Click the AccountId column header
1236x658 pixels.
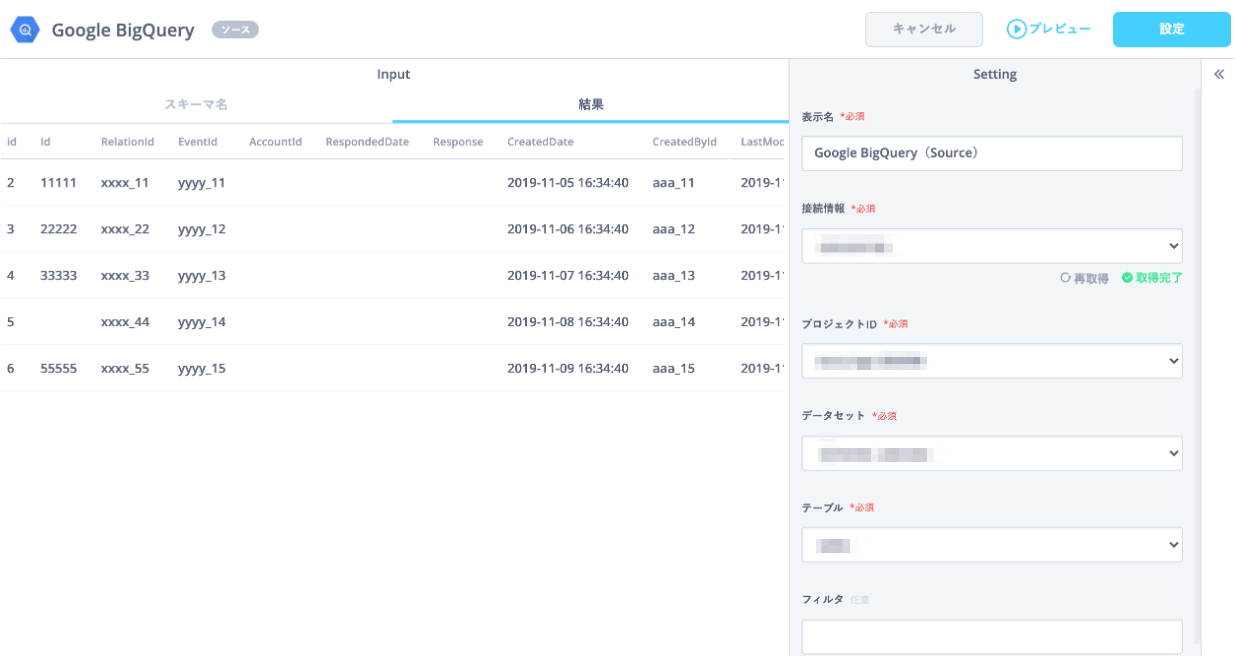pyautogui.click(x=275, y=142)
